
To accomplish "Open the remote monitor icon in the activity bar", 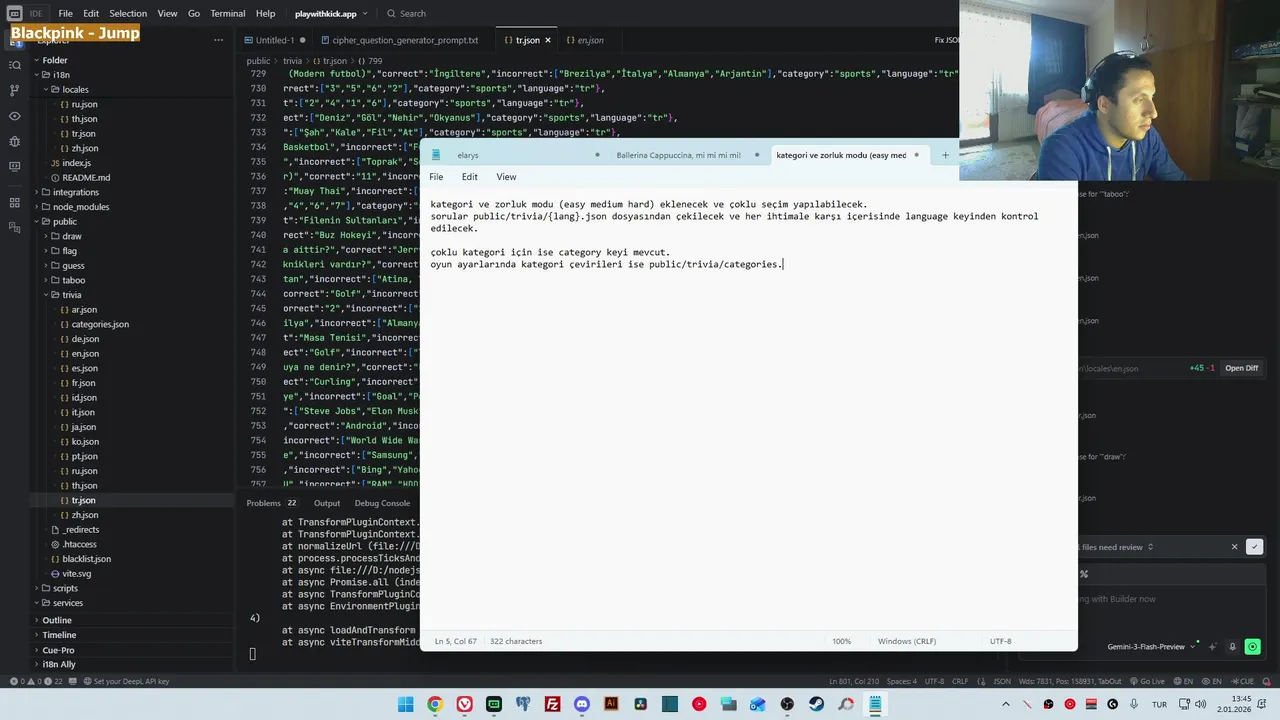I will click(x=14, y=167).
